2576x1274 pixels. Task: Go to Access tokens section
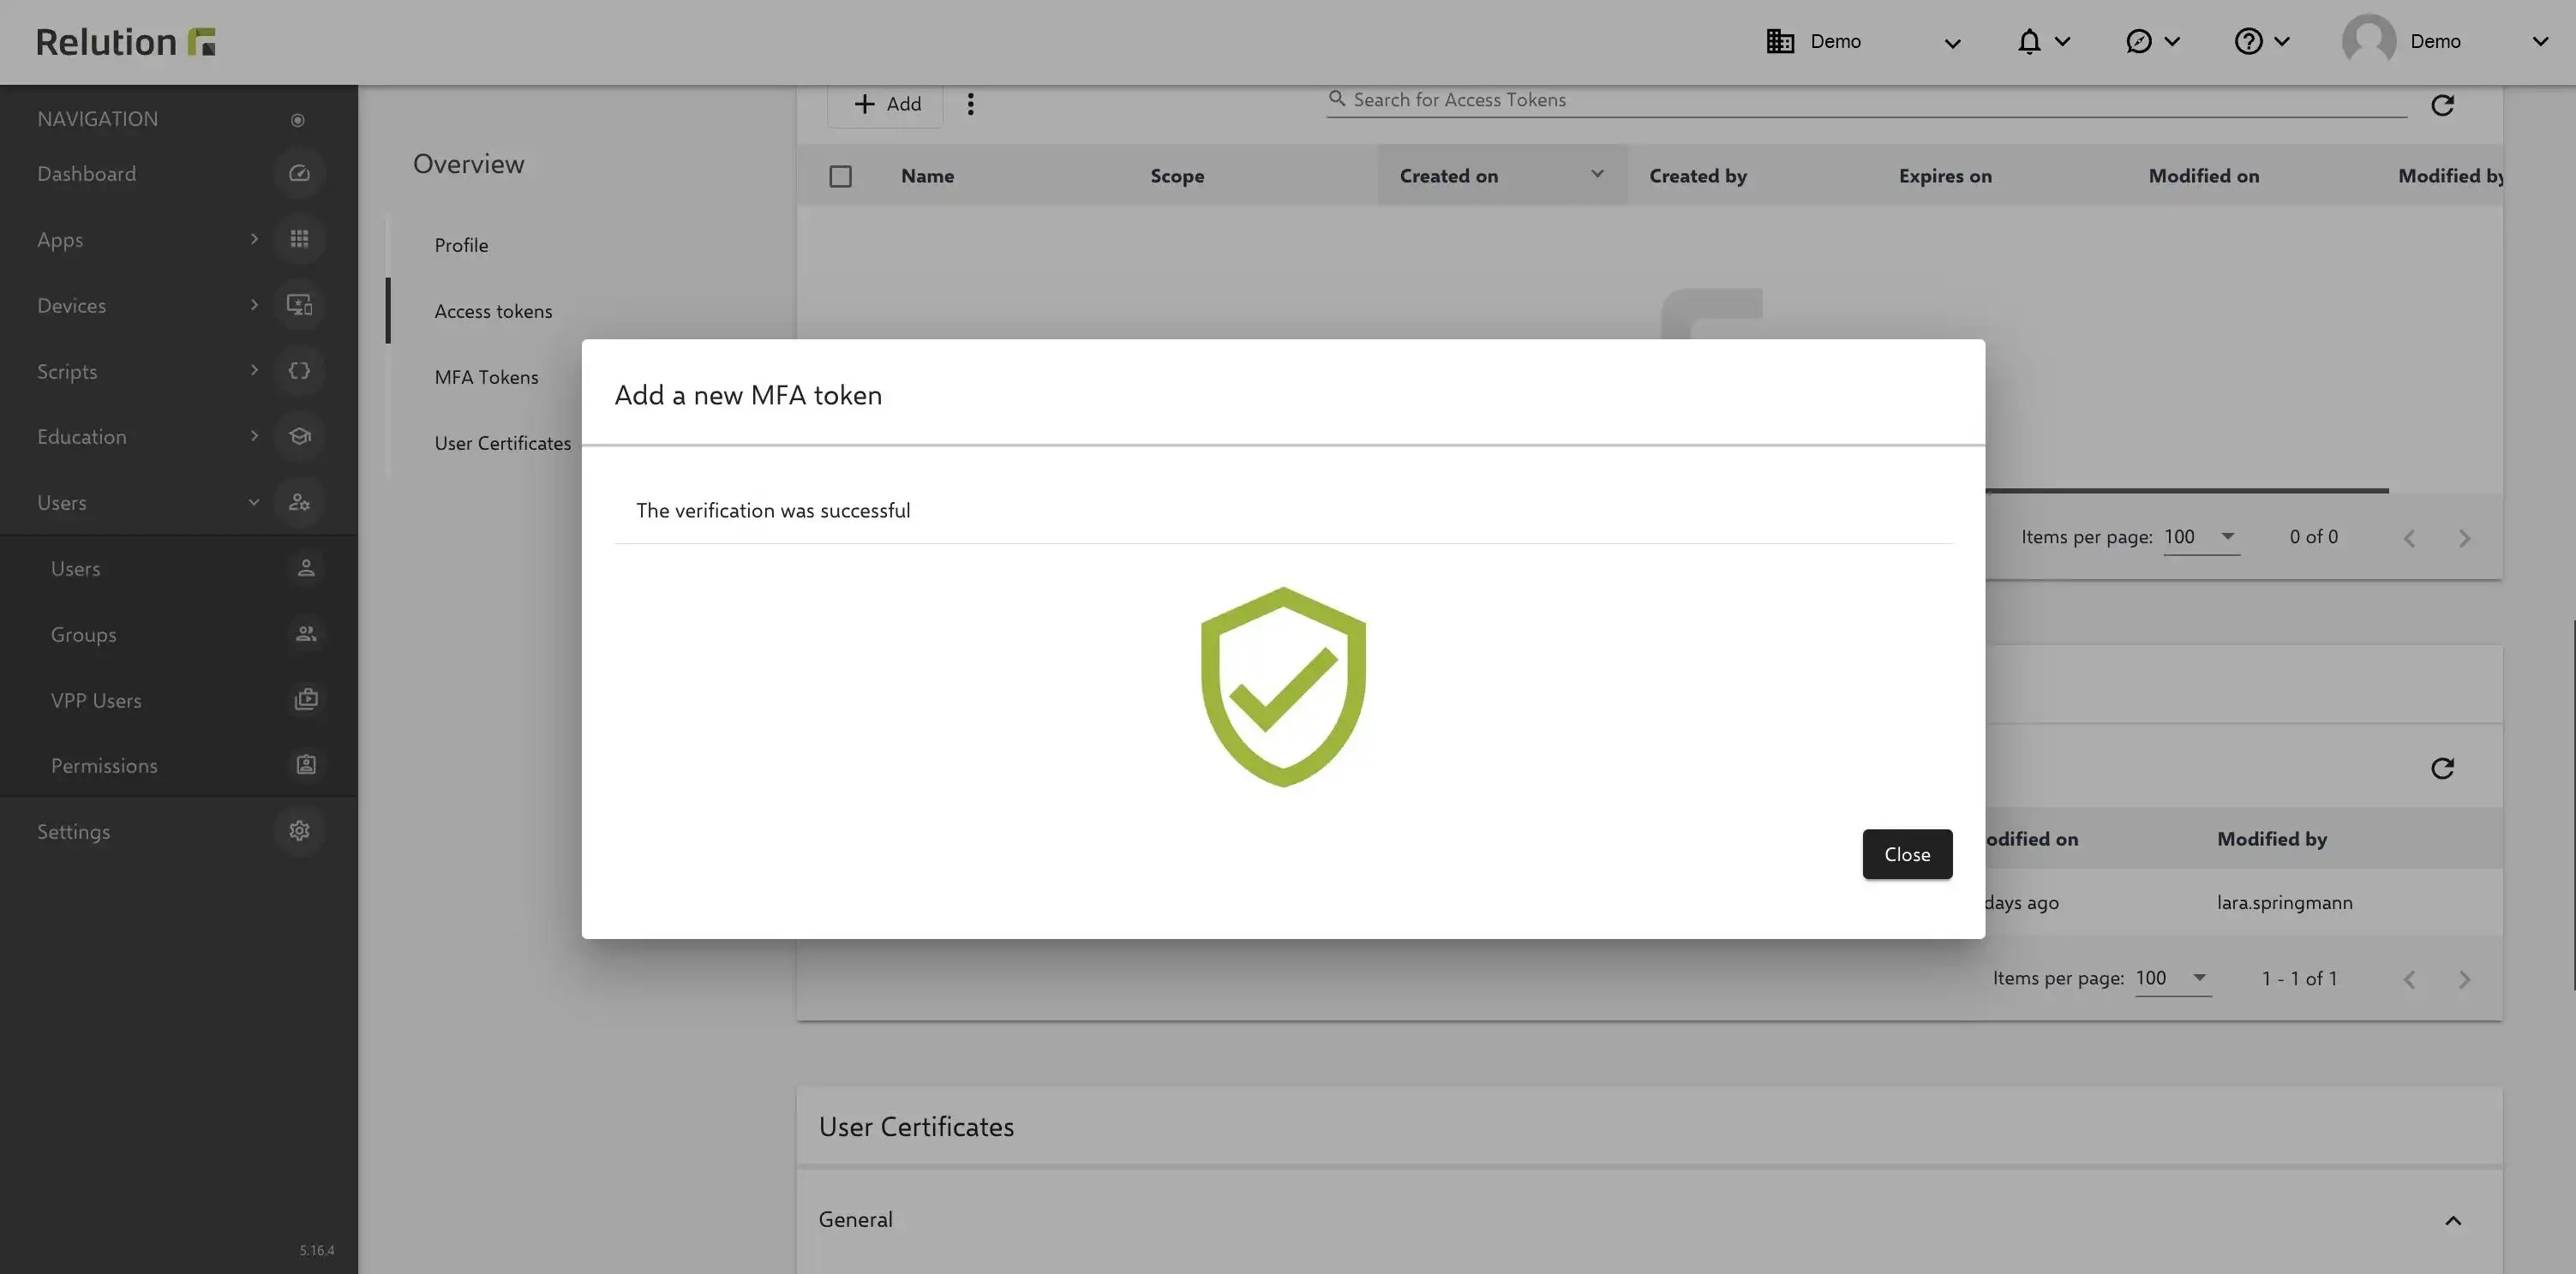pyautogui.click(x=493, y=311)
